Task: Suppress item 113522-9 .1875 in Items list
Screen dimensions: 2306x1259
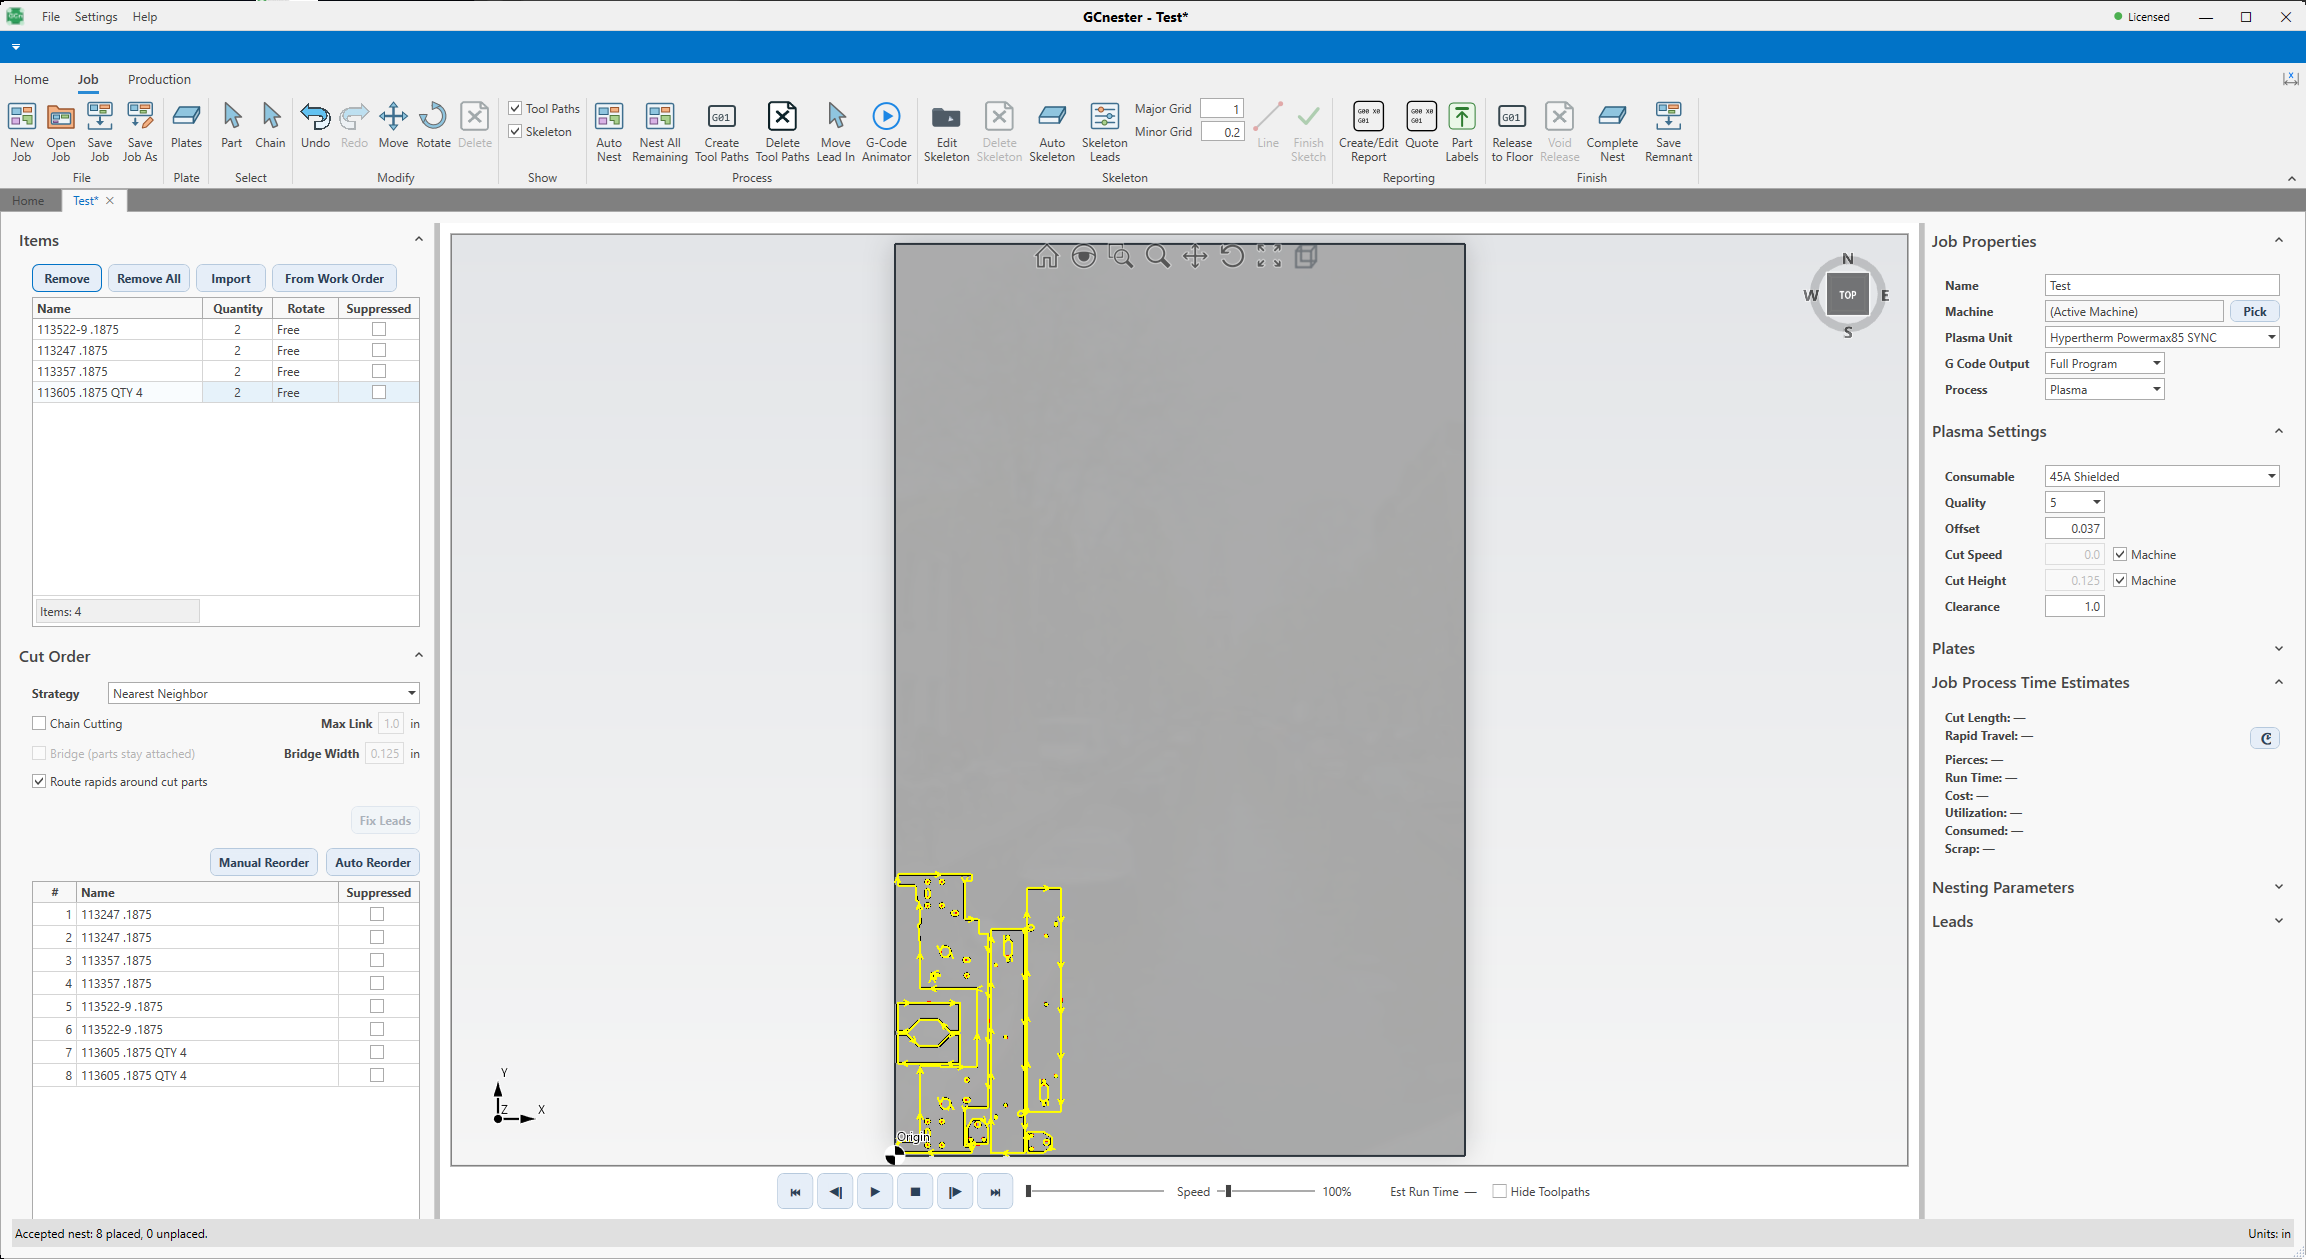Action: point(378,329)
